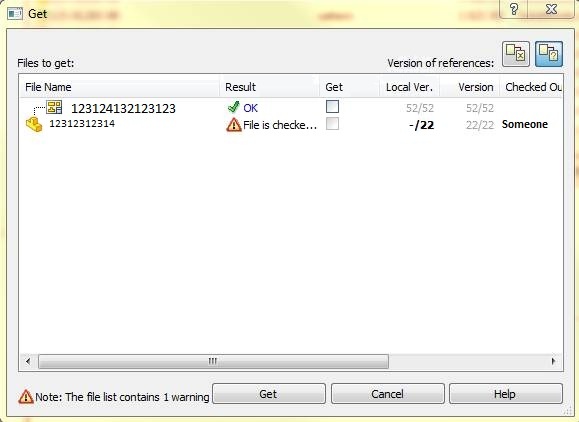Check the Get box for 123124132123123
The image size is (579, 422).
pos(332,107)
